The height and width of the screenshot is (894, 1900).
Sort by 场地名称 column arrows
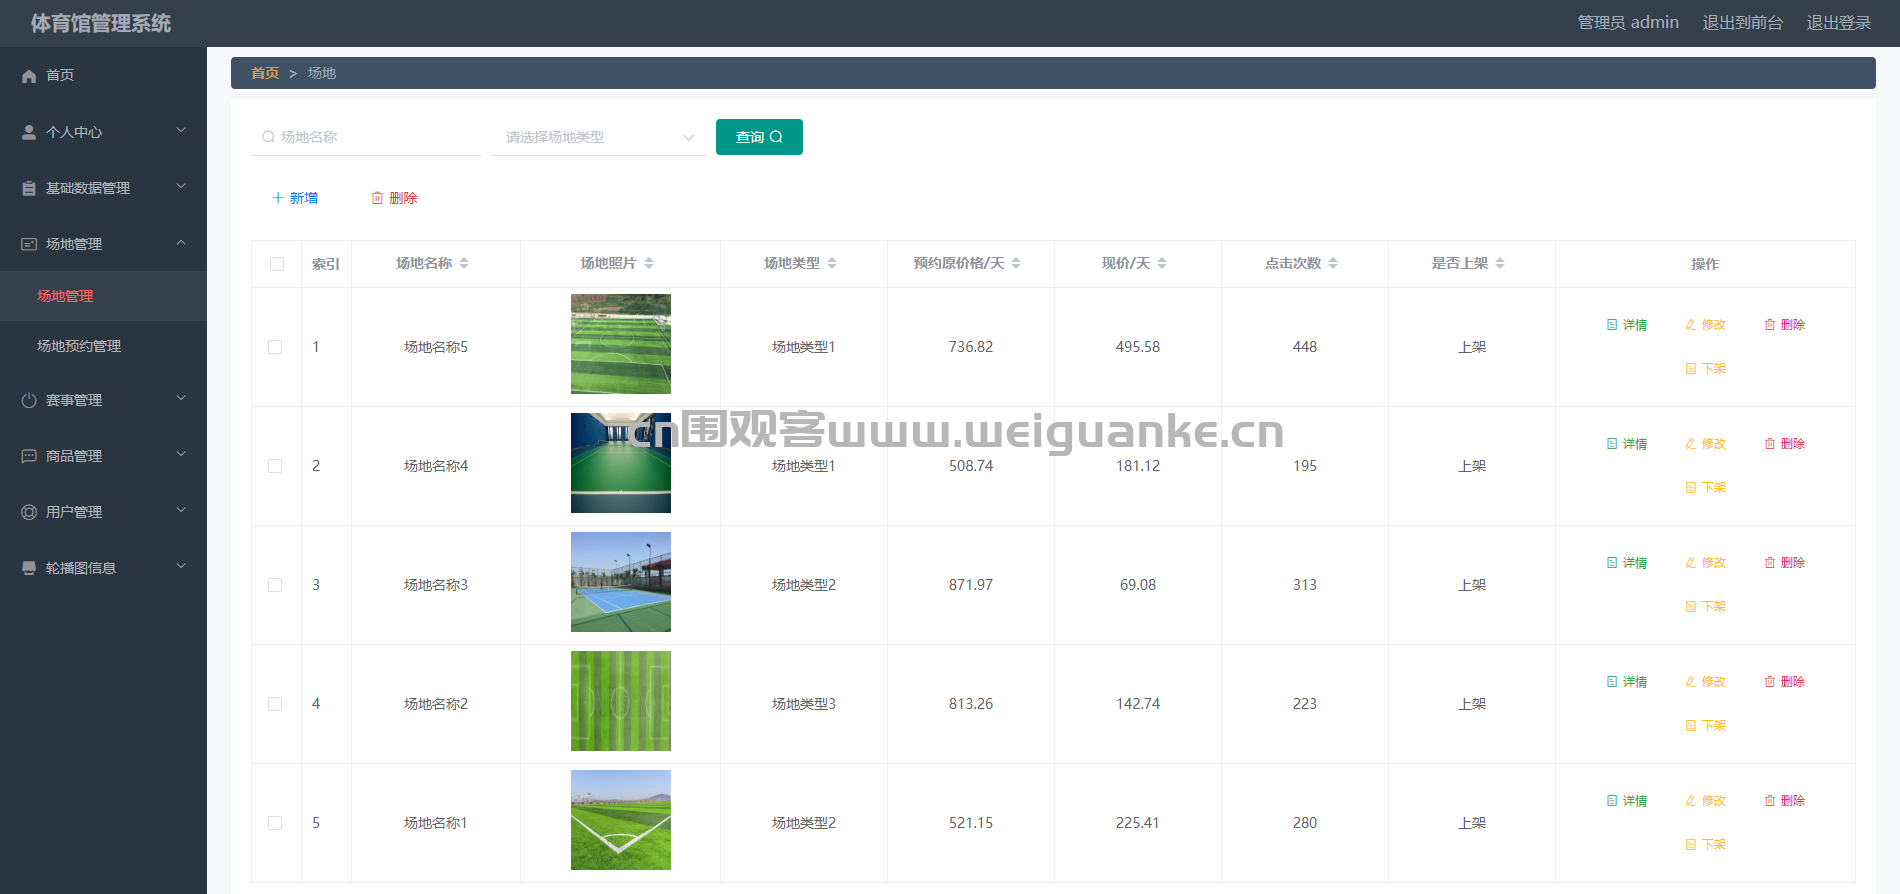point(464,263)
